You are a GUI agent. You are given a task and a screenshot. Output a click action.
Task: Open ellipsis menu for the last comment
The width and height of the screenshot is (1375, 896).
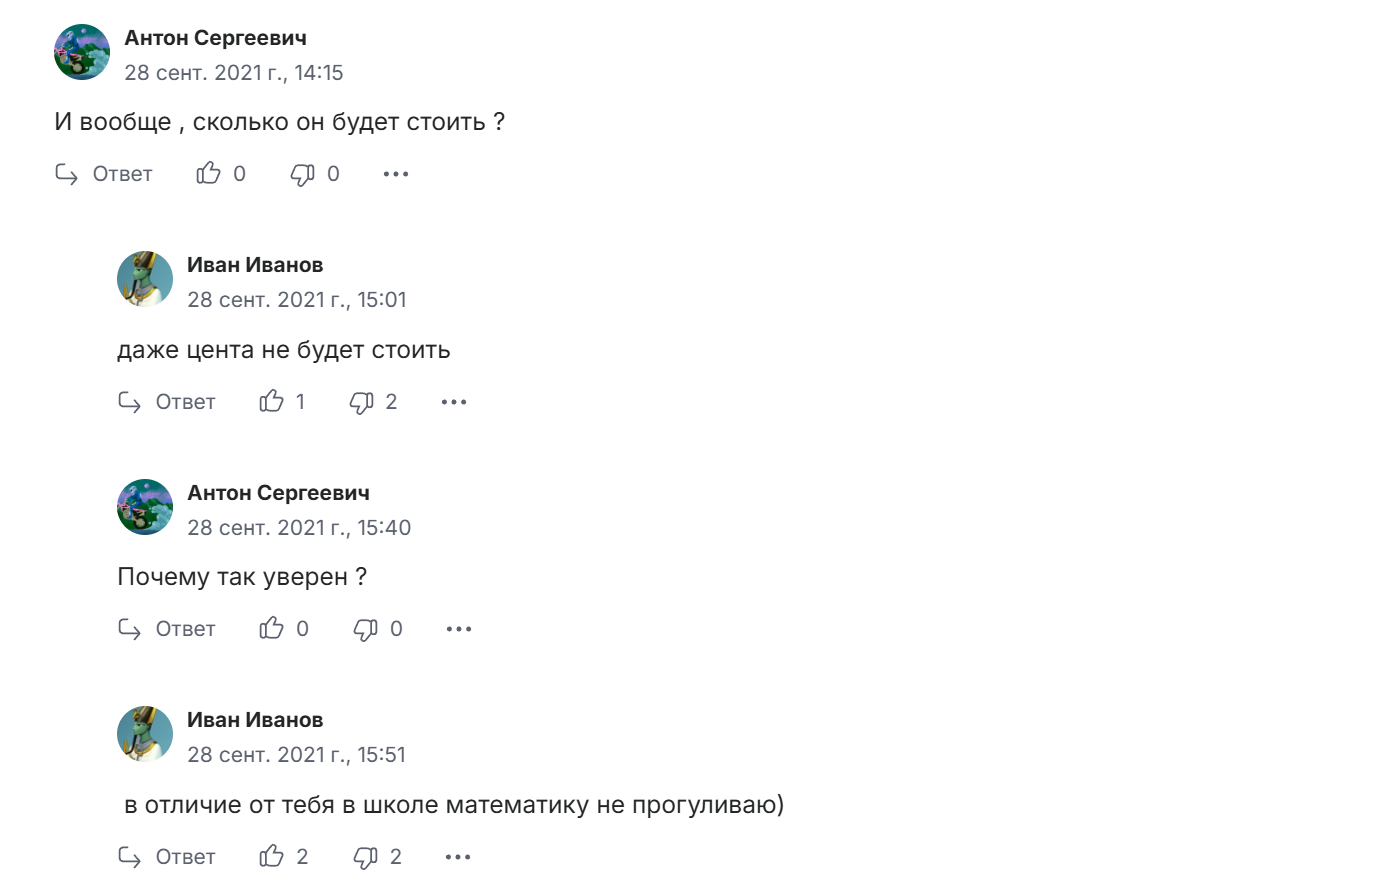click(x=458, y=857)
